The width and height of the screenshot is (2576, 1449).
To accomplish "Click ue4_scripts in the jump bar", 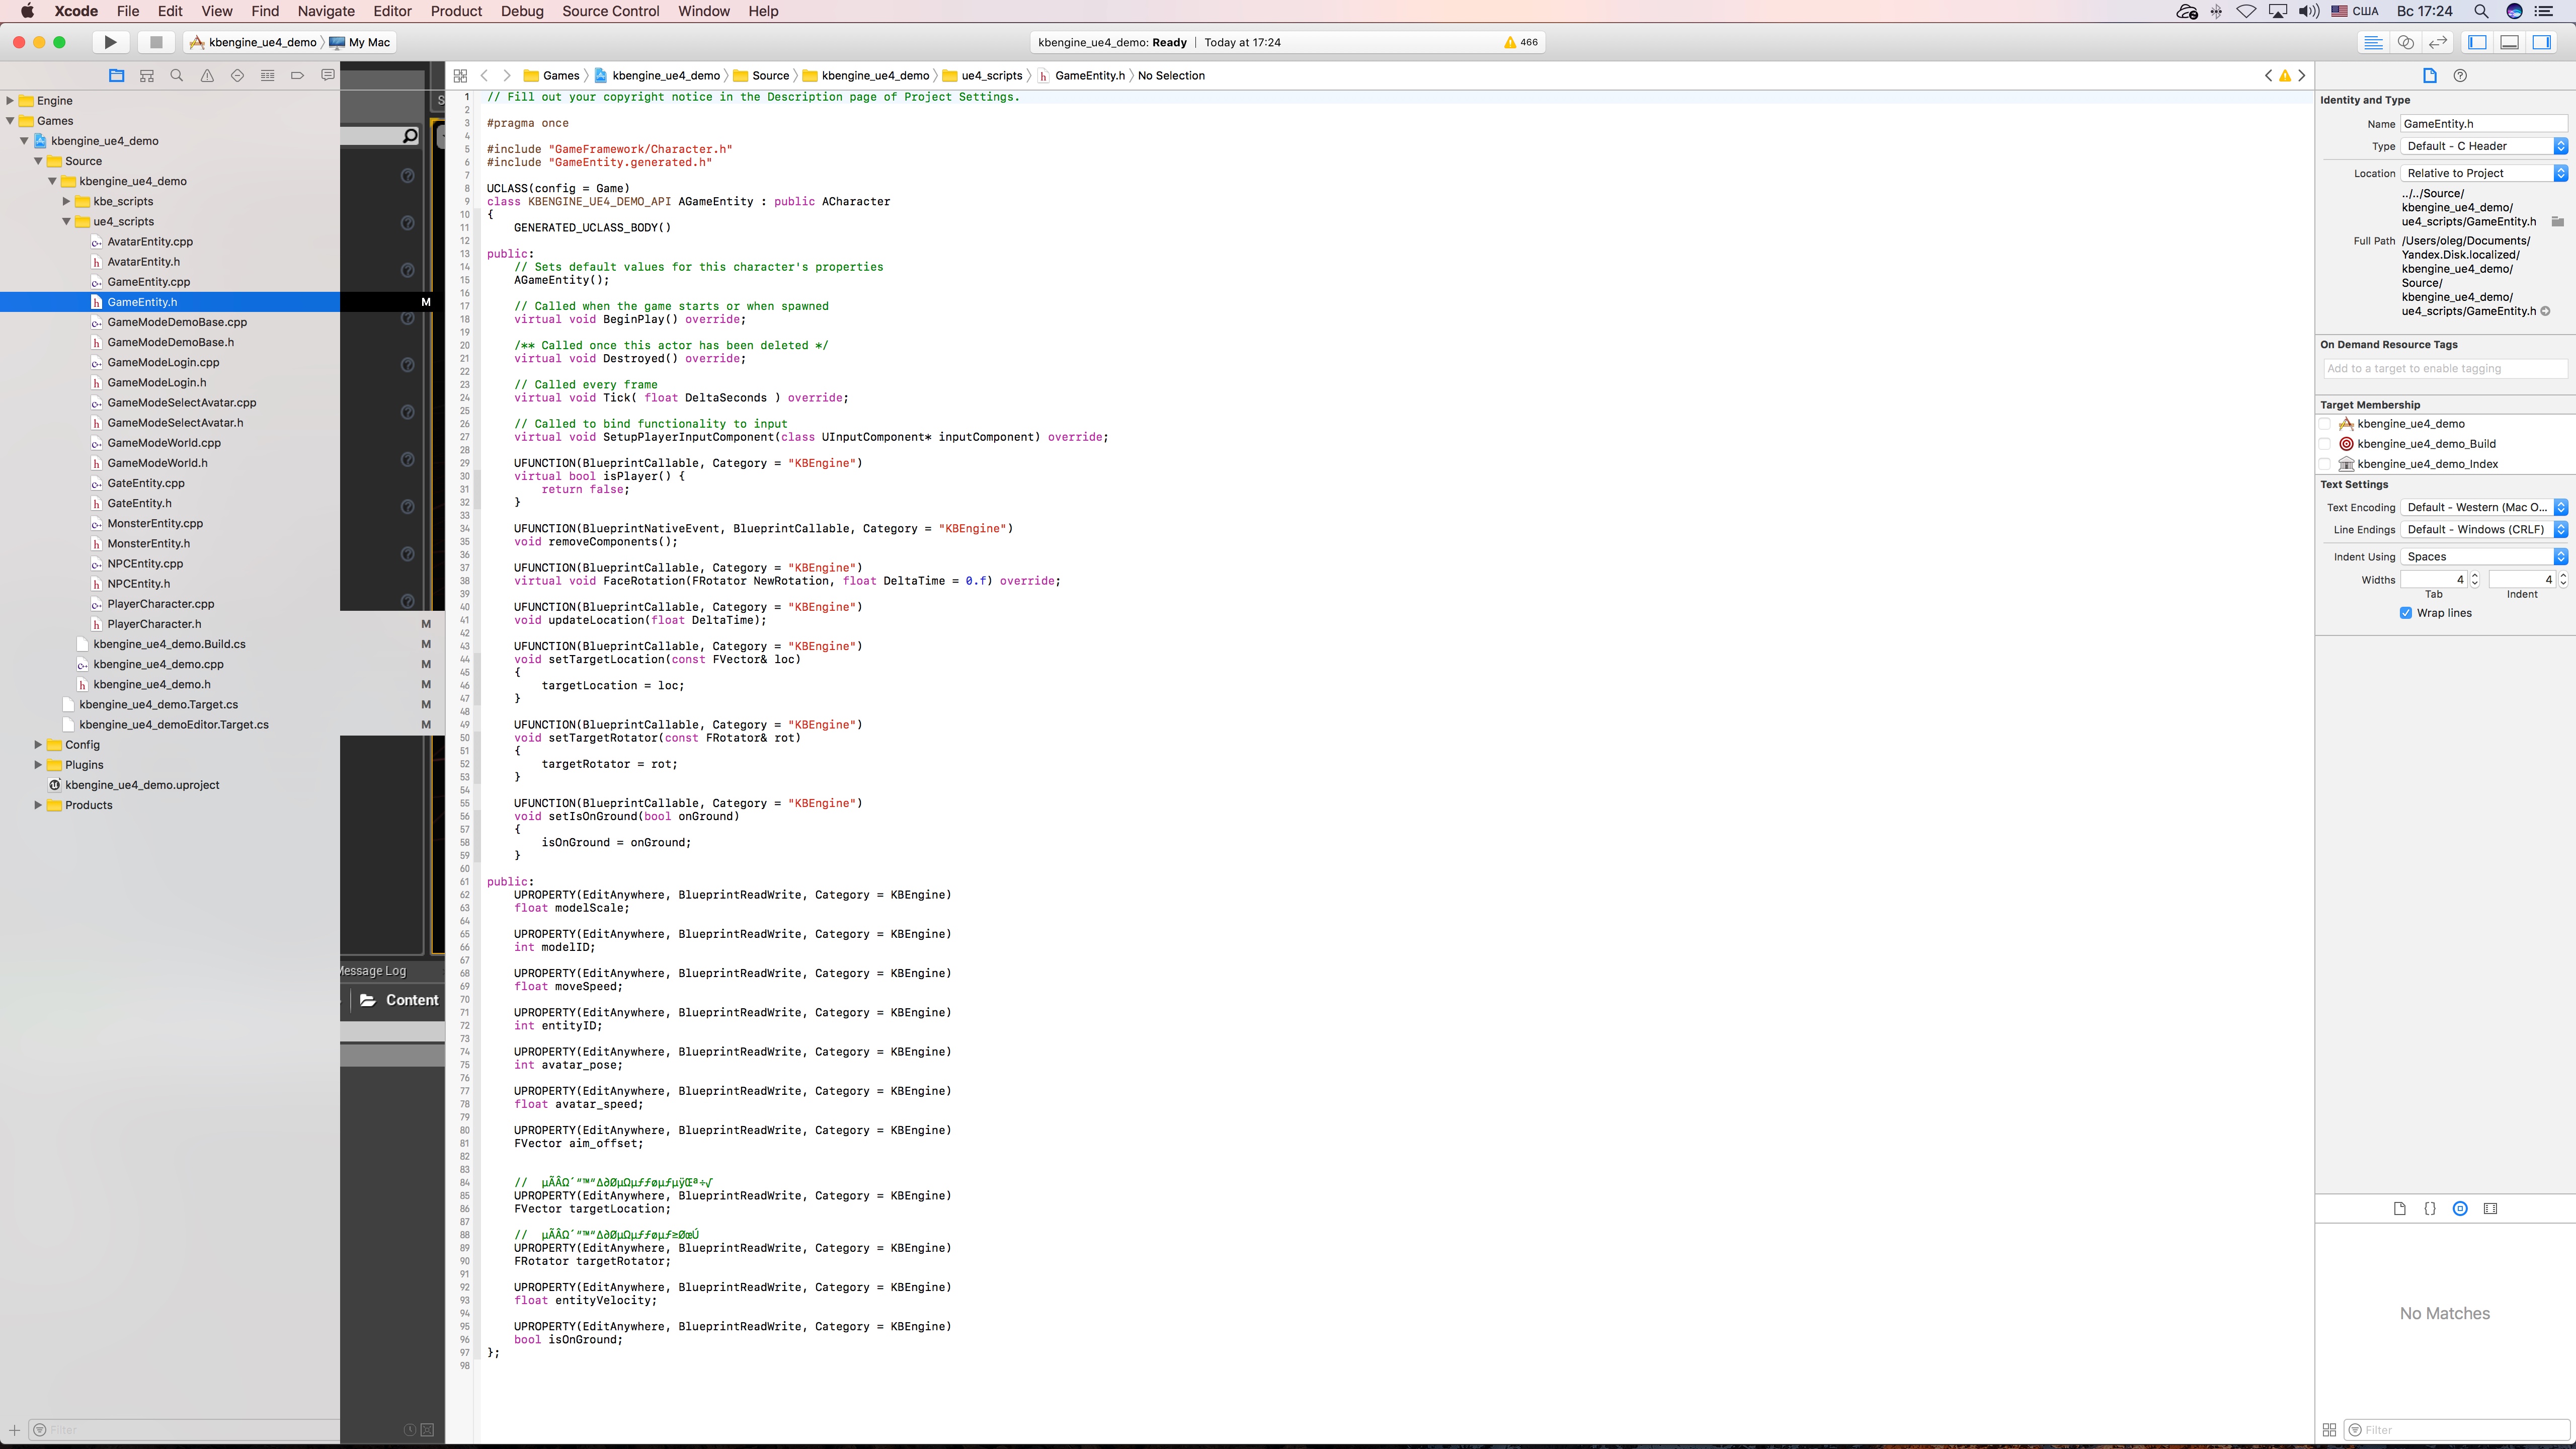I will (983, 76).
